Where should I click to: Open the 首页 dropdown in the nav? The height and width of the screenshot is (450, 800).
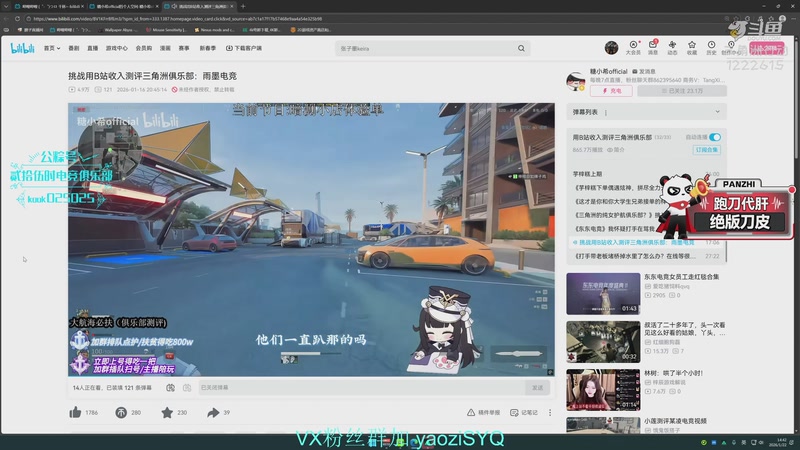pyautogui.click(x=52, y=48)
